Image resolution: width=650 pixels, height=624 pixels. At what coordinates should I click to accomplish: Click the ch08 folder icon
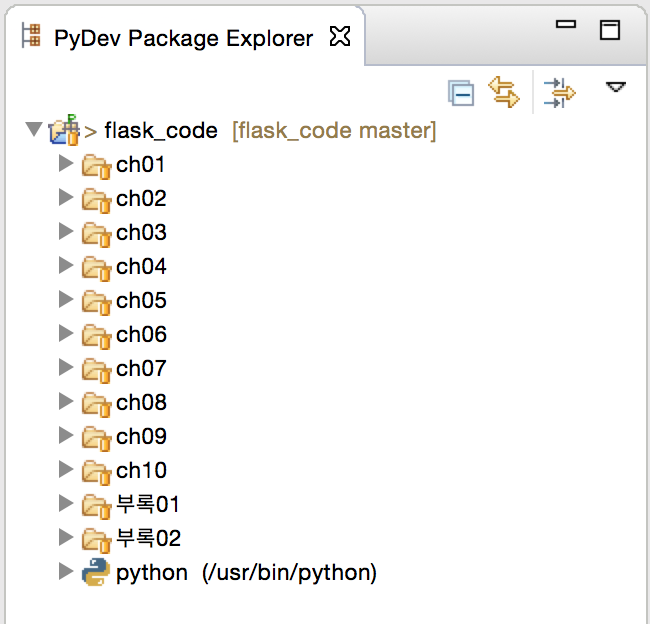click(x=96, y=405)
